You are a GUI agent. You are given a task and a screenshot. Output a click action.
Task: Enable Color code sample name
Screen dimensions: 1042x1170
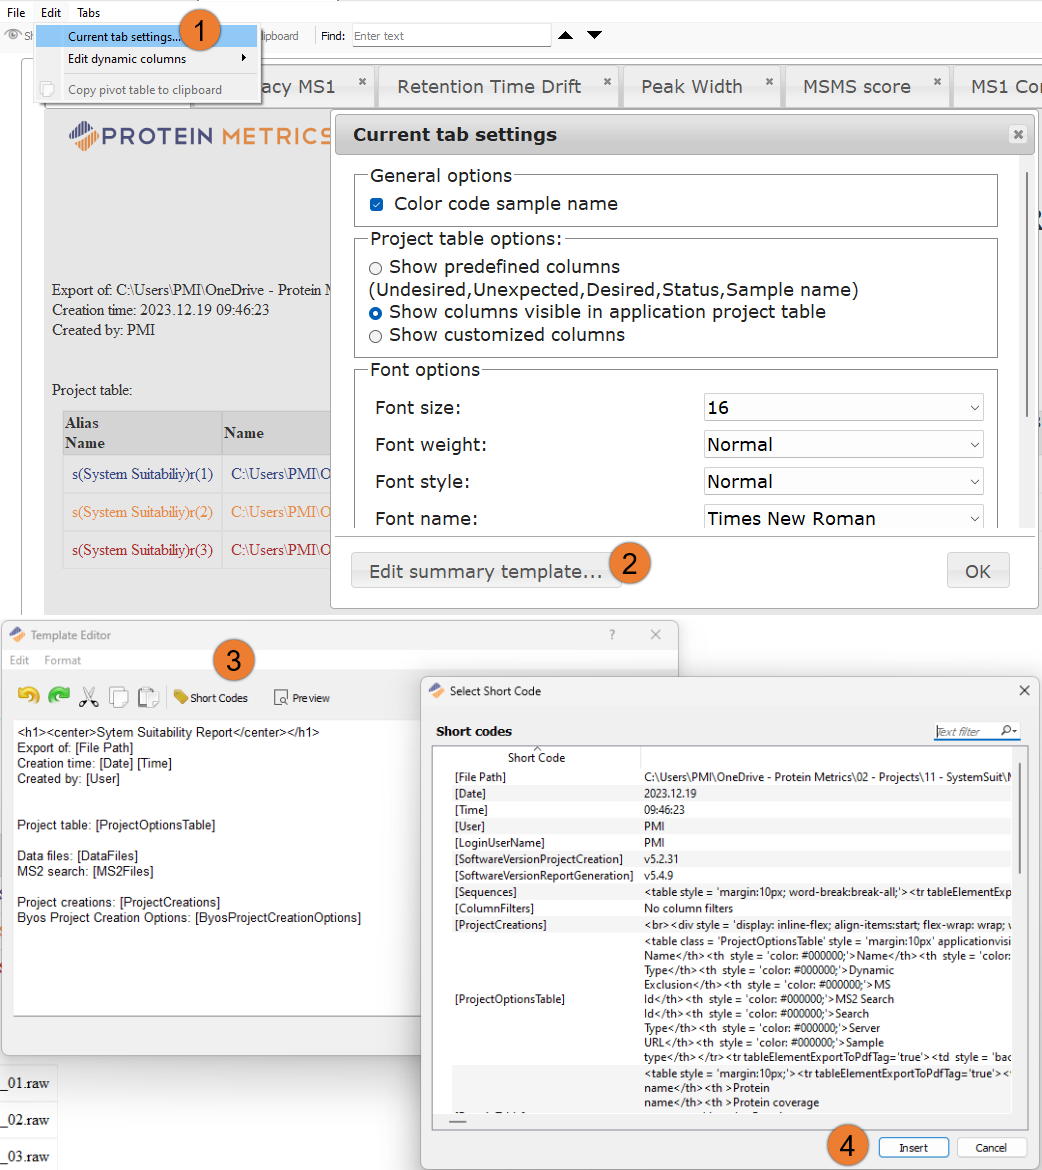click(377, 204)
